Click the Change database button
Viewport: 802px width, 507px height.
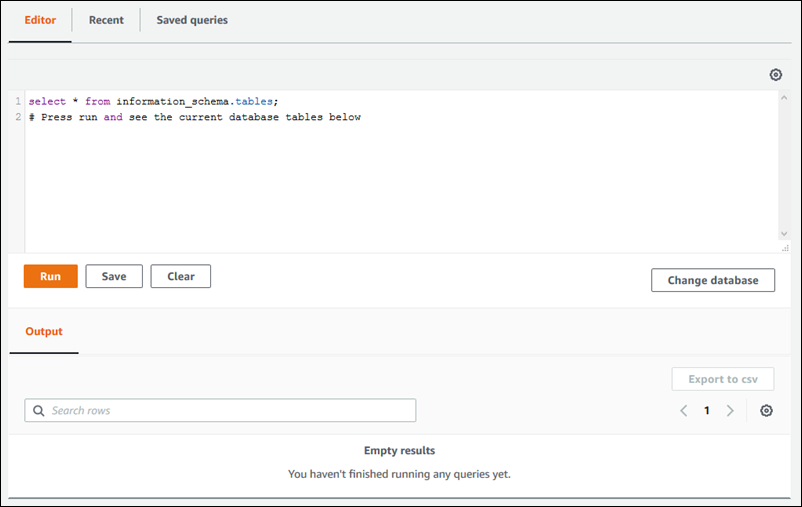coord(713,280)
